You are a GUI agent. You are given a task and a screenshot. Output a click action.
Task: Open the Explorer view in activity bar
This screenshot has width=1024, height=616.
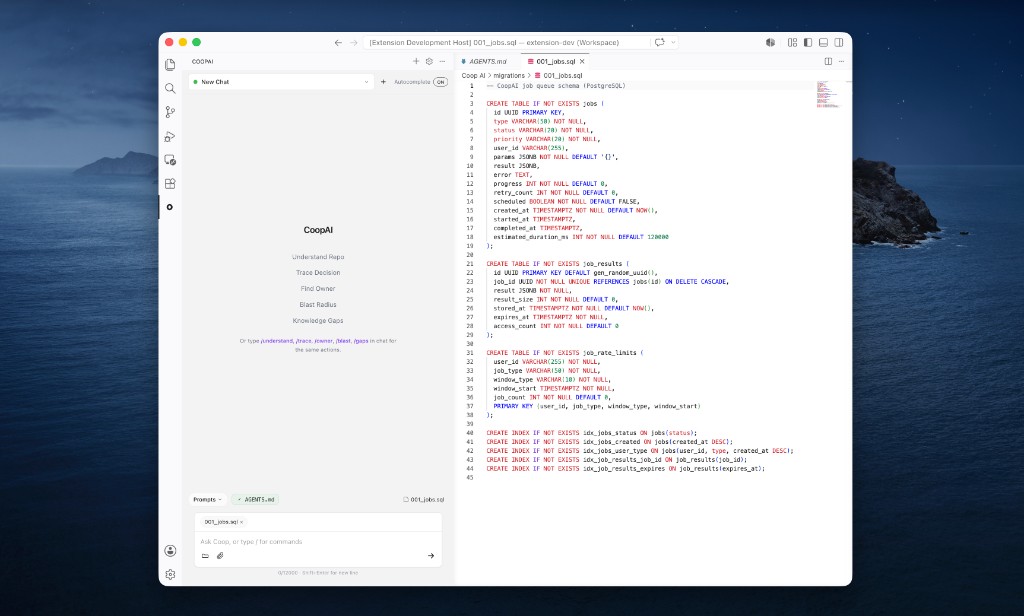pyautogui.click(x=170, y=65)
